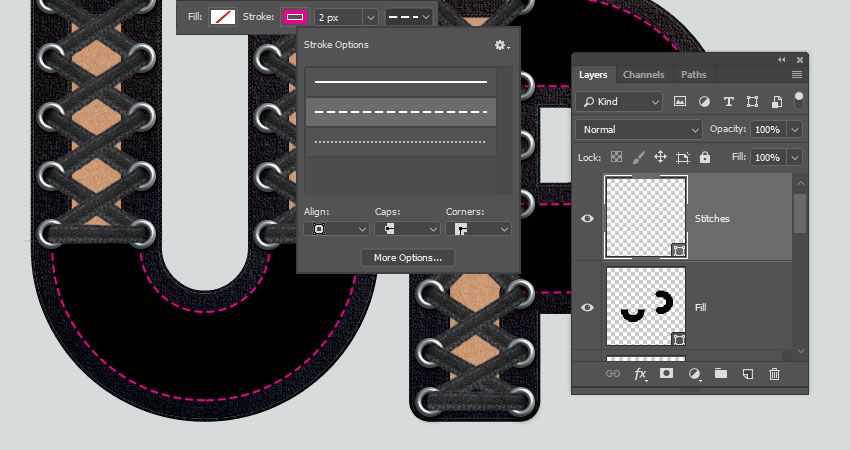The width and height of the screenshot is (850, 450).
Task: Select the solid line stroke preset
Action: [401, 82]
